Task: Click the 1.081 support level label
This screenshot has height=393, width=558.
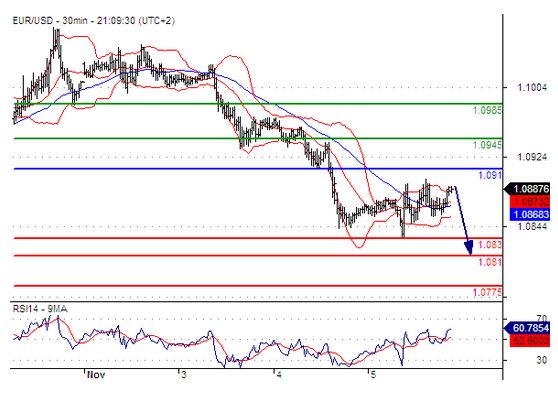Action: pos(490,262)
